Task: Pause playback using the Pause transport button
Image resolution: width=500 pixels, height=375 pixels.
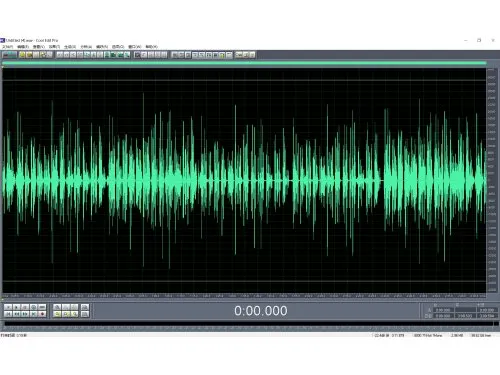Action: [25, 307]
